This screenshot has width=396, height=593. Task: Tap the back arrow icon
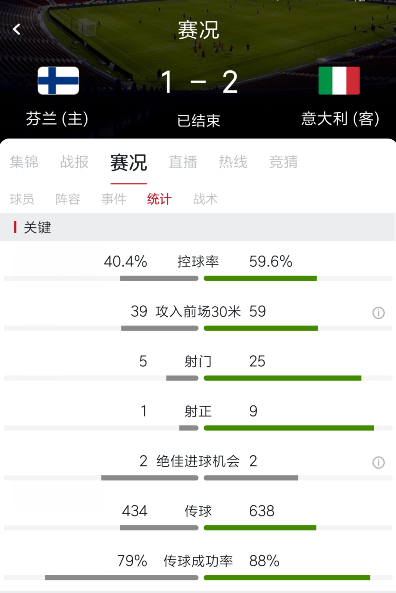[x=16, y=29]
